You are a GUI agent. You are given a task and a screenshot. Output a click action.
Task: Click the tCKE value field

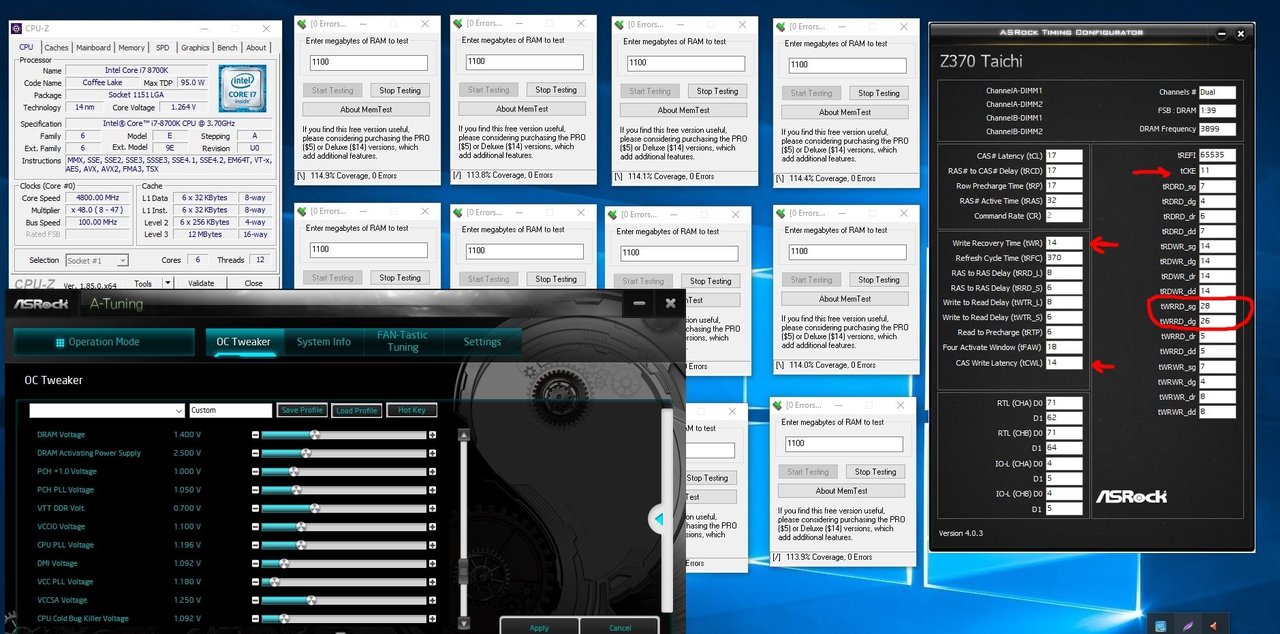pos(1216,171)
